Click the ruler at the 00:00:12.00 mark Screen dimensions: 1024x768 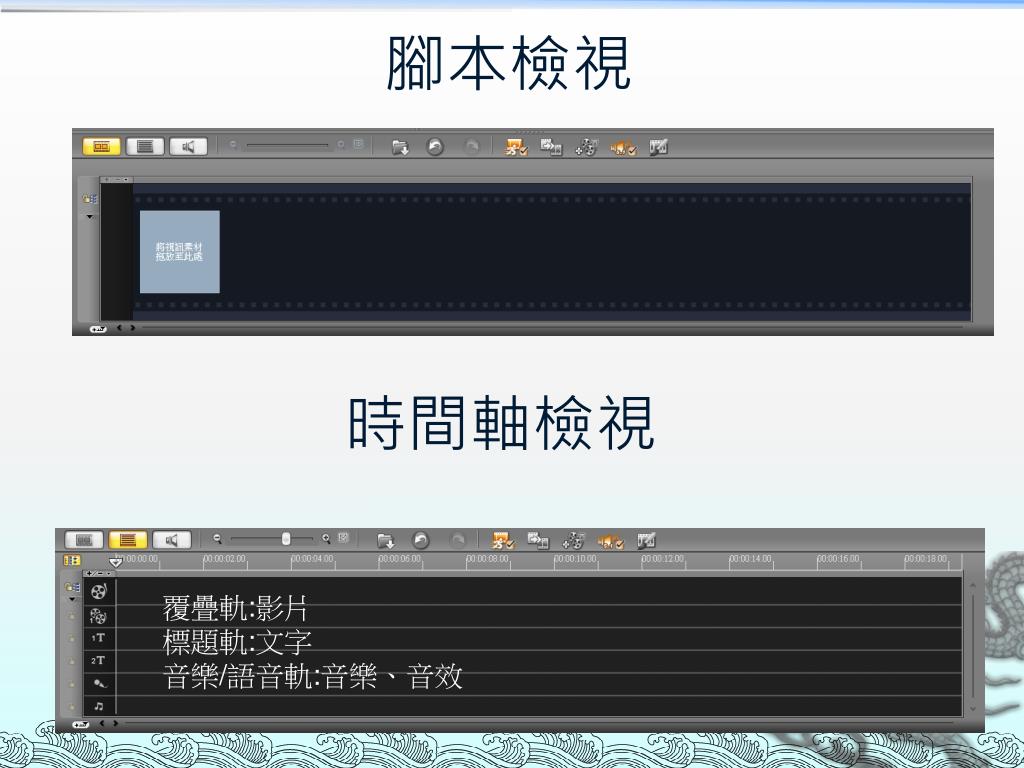tap(662, 560)
